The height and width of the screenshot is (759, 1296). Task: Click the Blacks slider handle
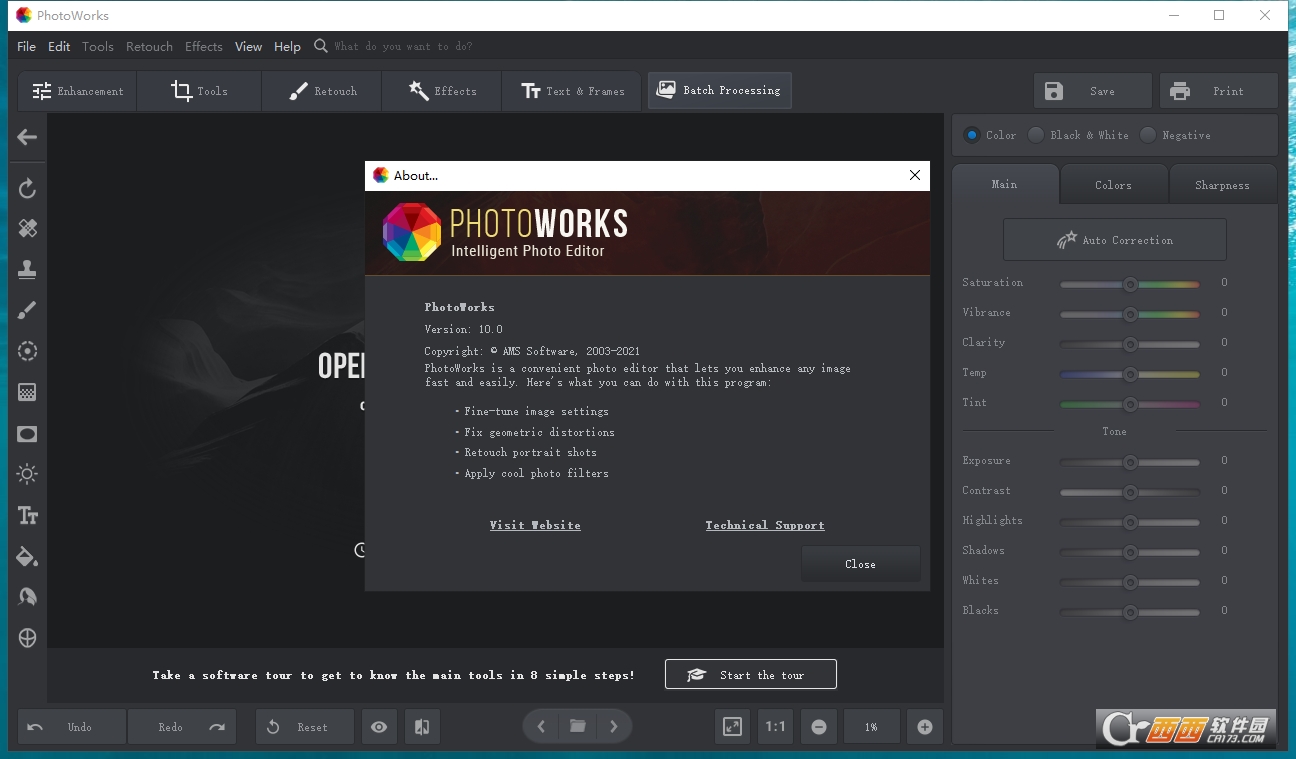tap(1130, 612)
